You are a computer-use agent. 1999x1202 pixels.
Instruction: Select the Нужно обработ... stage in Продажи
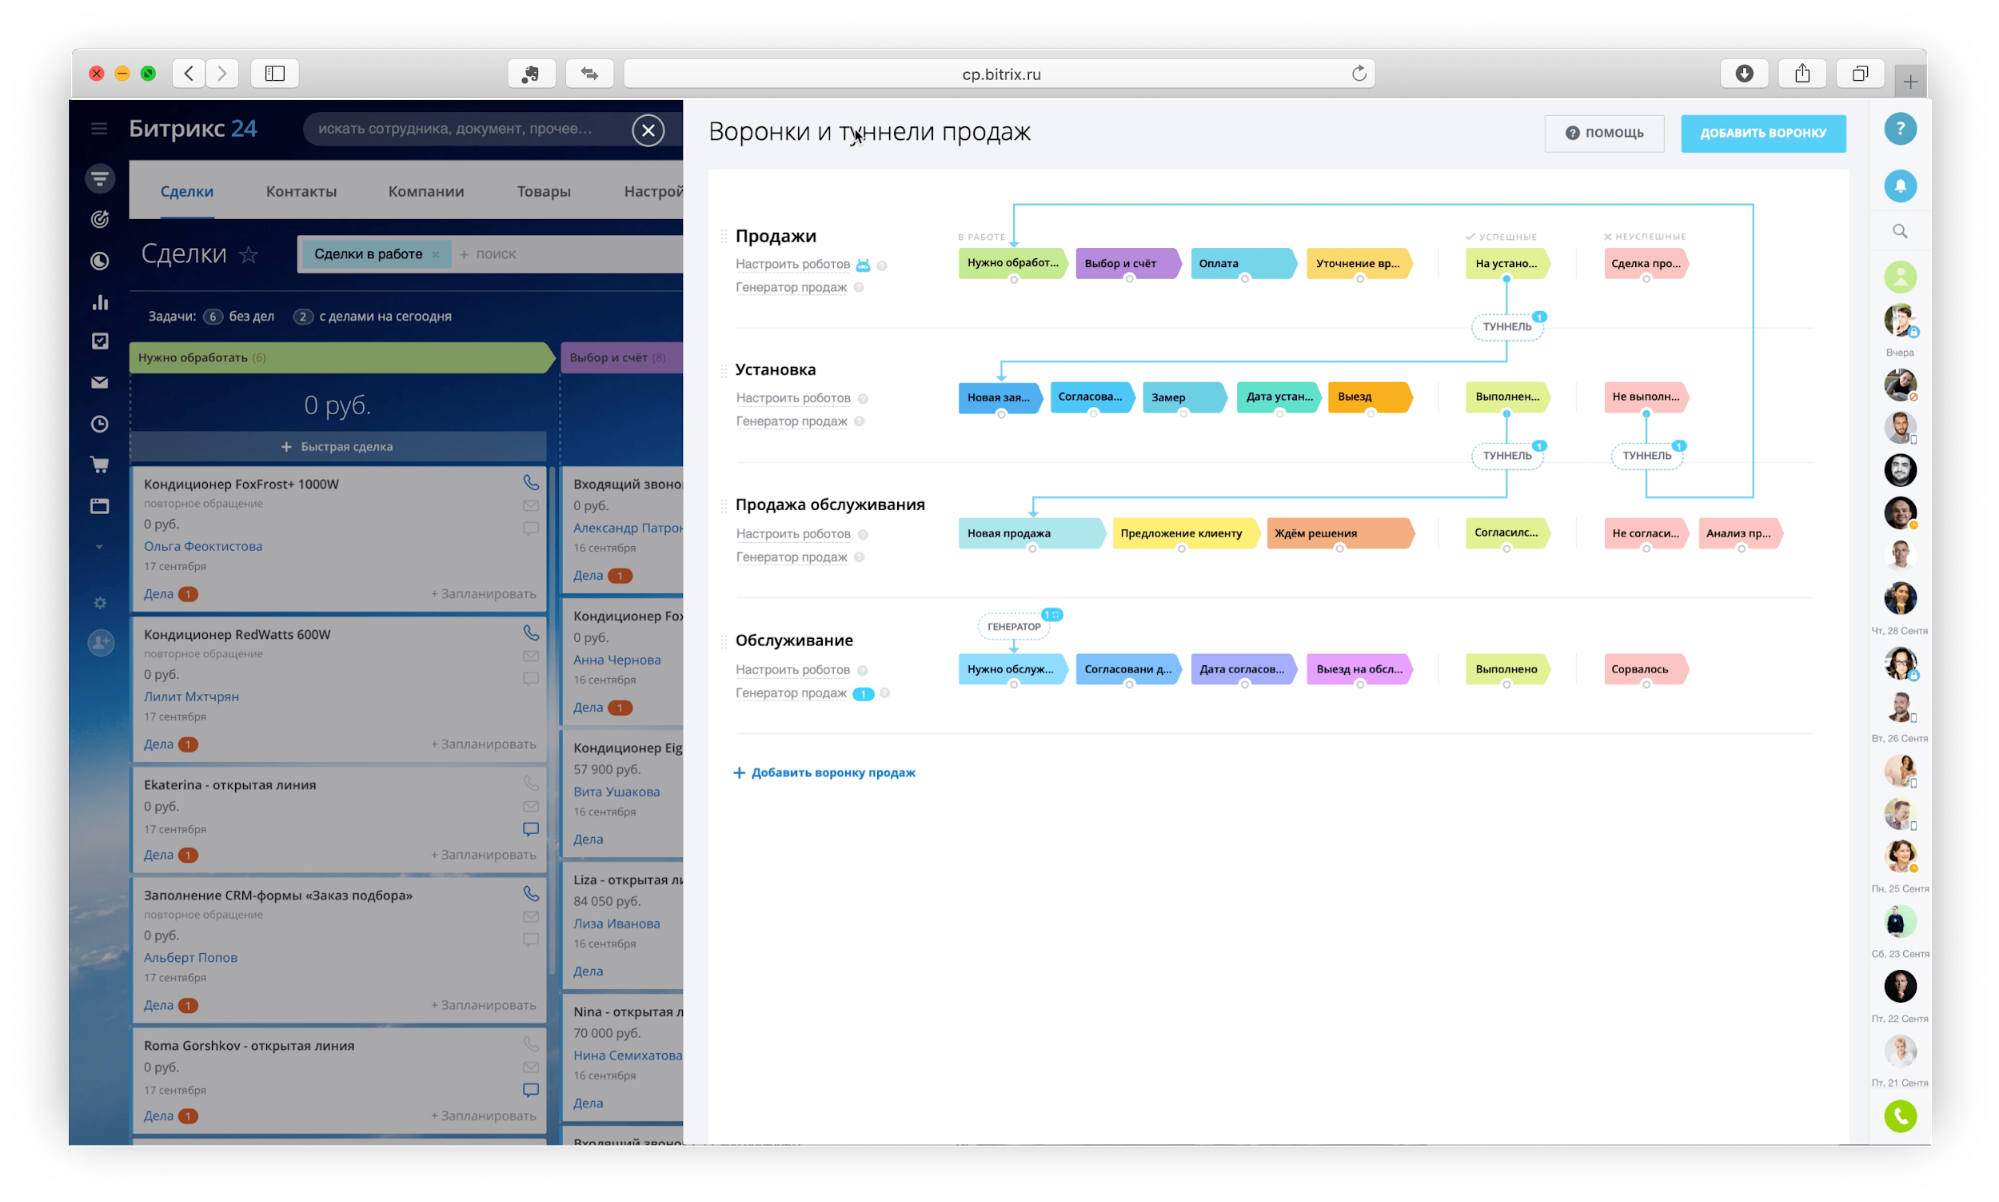click(1012, 263)
